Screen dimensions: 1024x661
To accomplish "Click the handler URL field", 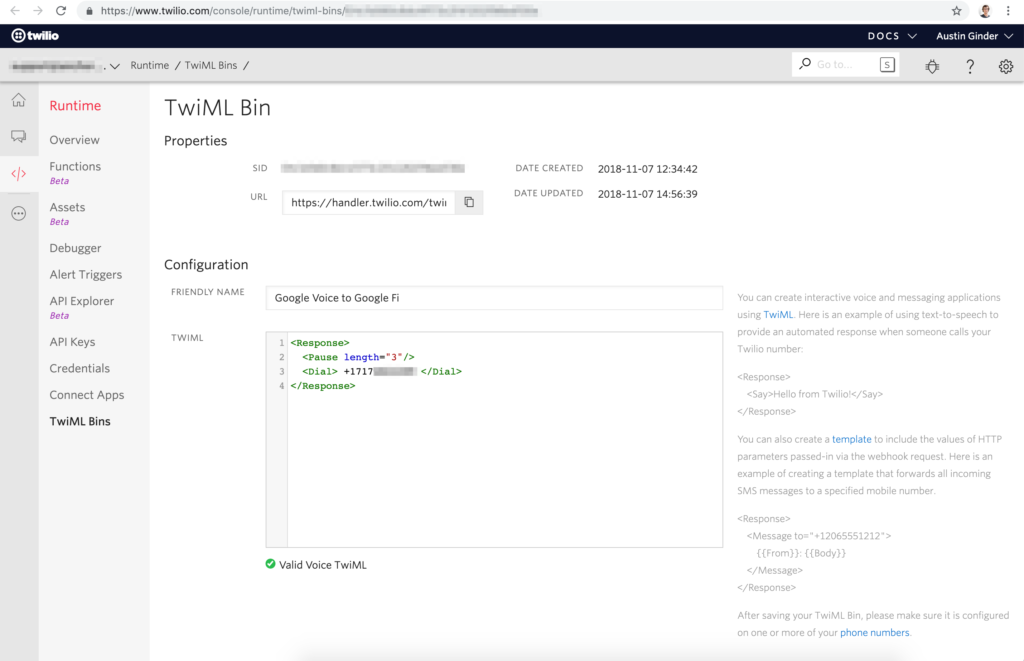I will (369, 202).
